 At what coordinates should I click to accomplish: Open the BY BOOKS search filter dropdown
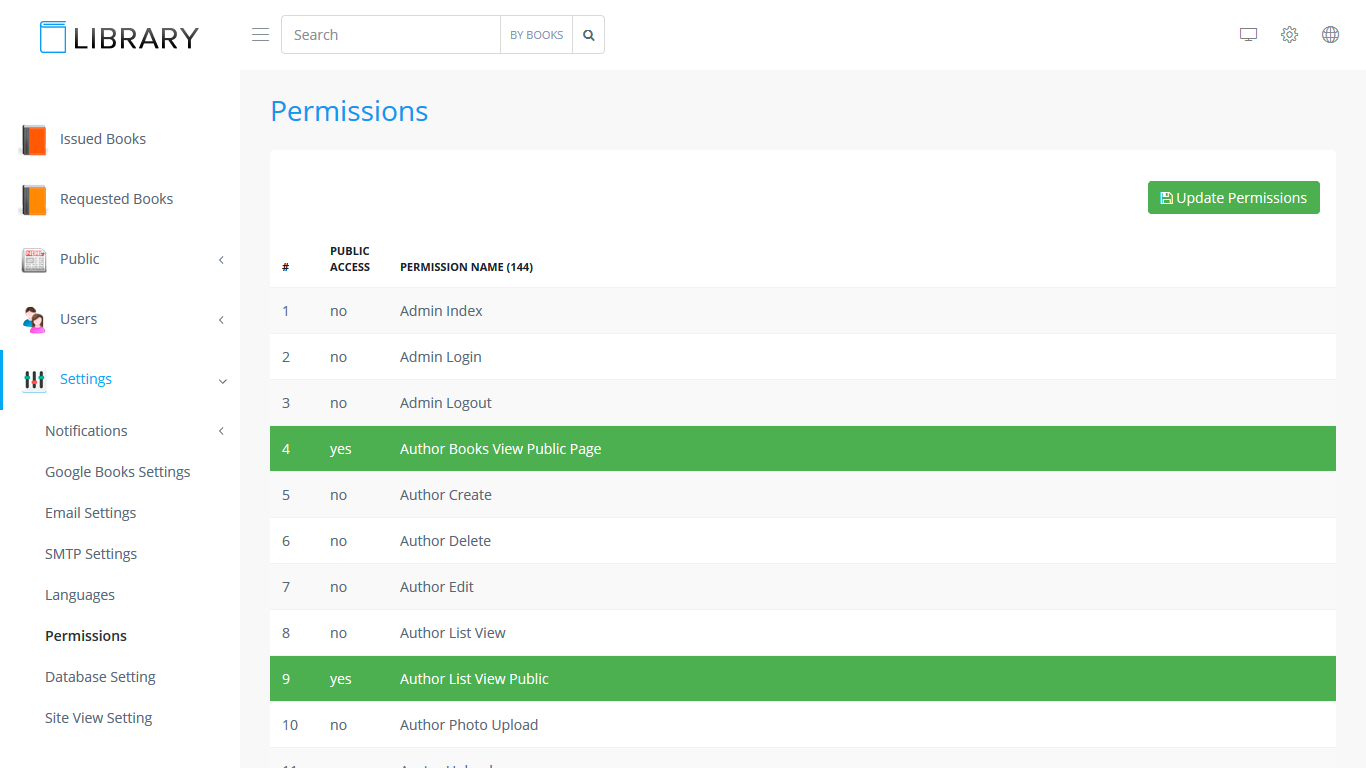point(536,35)
